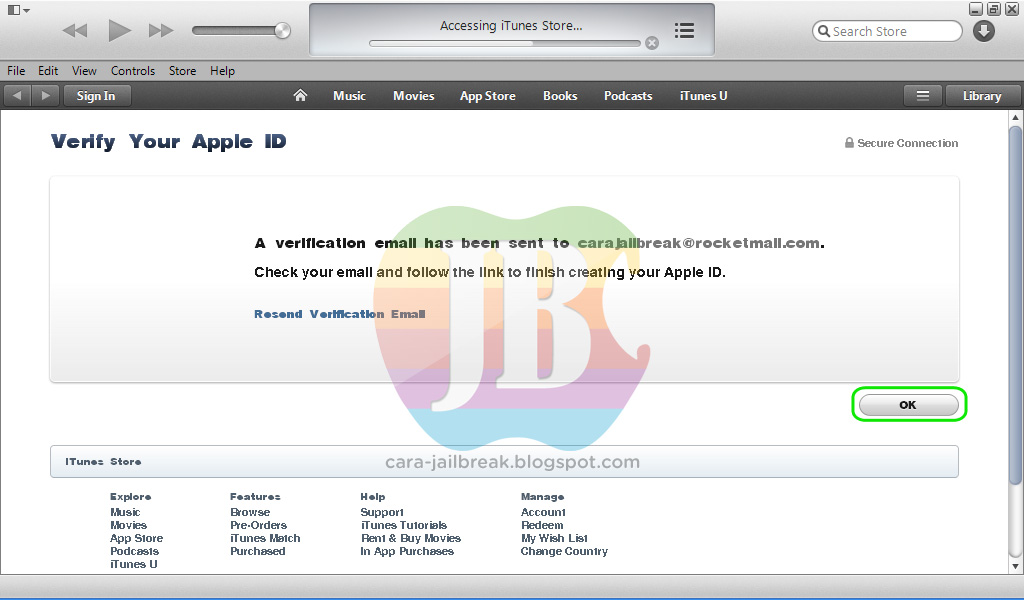
Task: Open Account under Manage
Action: click(x=543, y=512)
